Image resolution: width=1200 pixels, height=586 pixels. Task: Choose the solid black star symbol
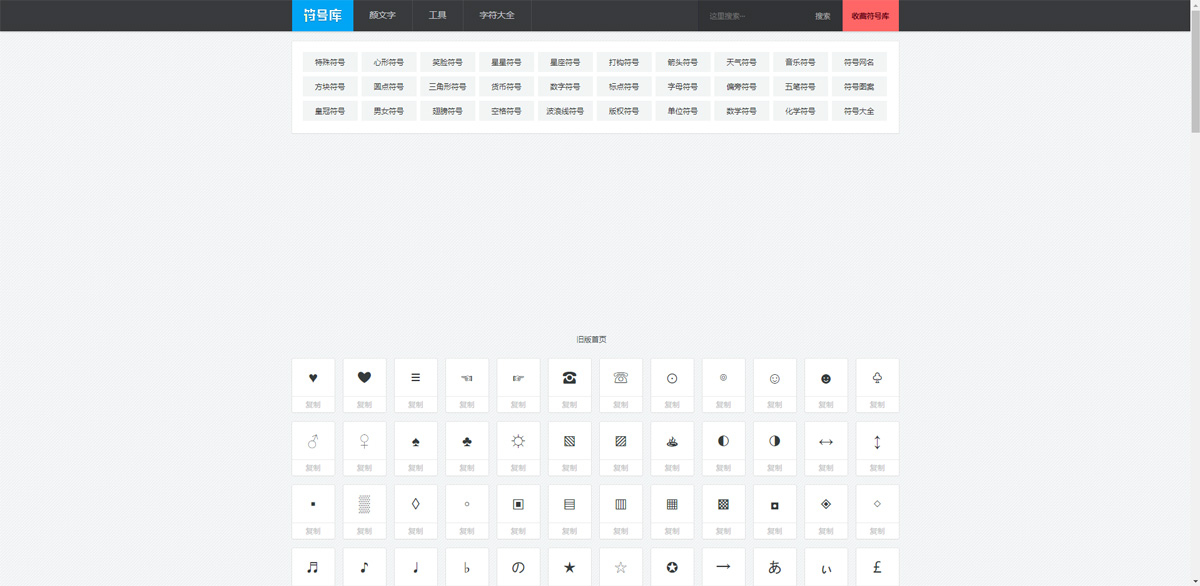point(569,567)
